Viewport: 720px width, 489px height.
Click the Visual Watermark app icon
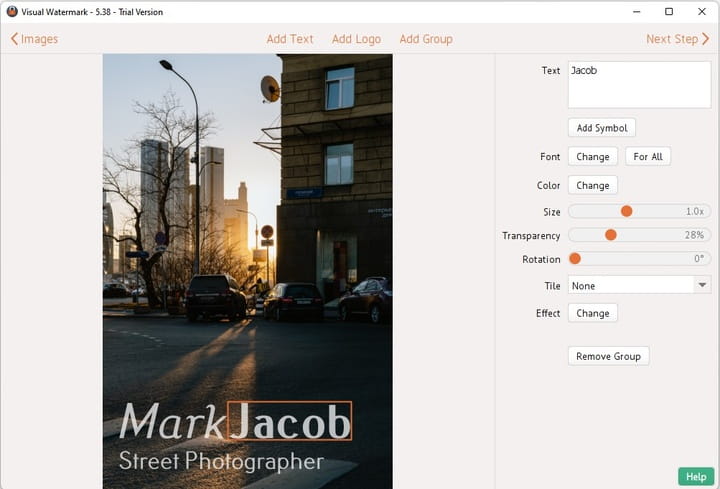coord(12,12)
